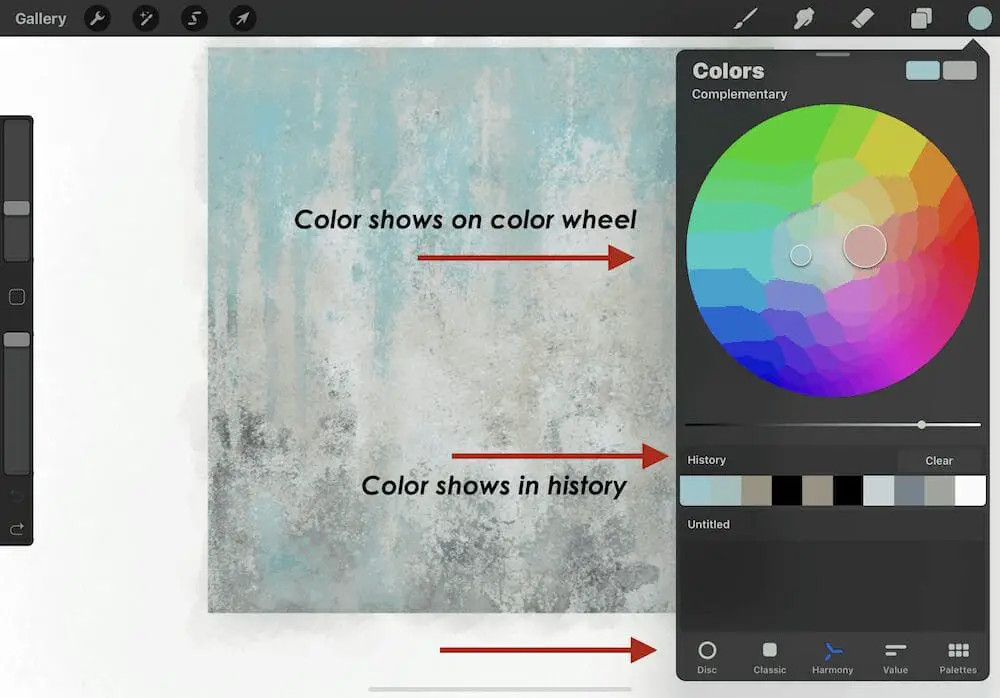Open the Layers panel

pos(921,19)
